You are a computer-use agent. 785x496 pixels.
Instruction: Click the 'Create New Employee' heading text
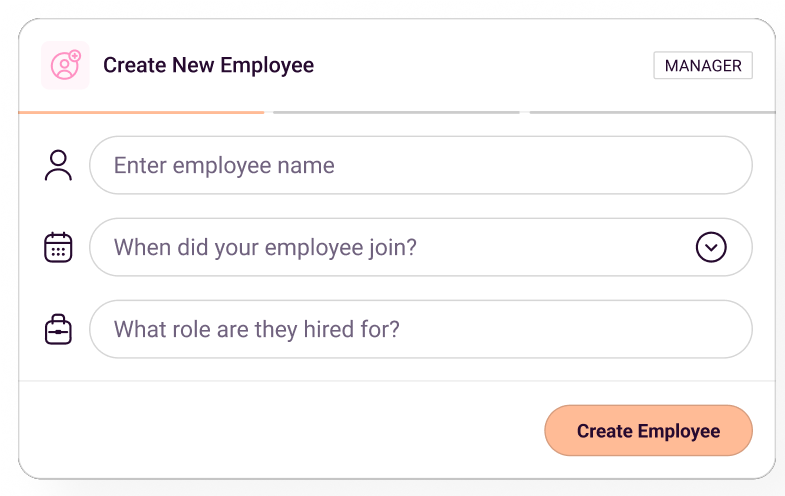[209, 66]
